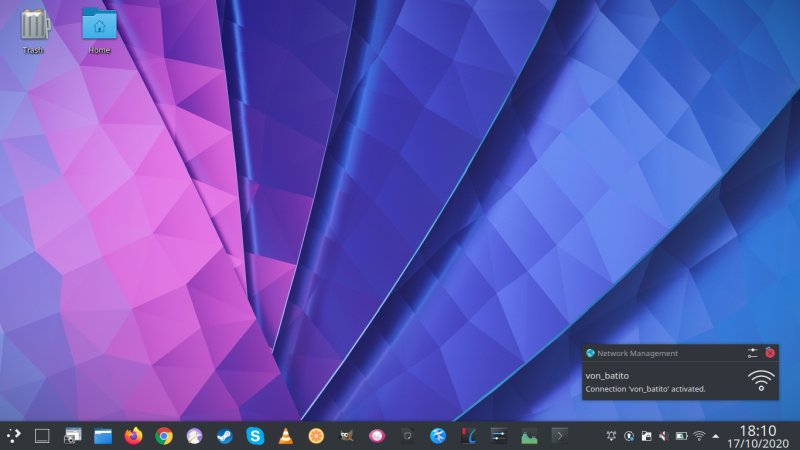This screenshot has height=450, width=800.
Task: Launch Steam from the taskbar
Action: [x=224, y=436]
